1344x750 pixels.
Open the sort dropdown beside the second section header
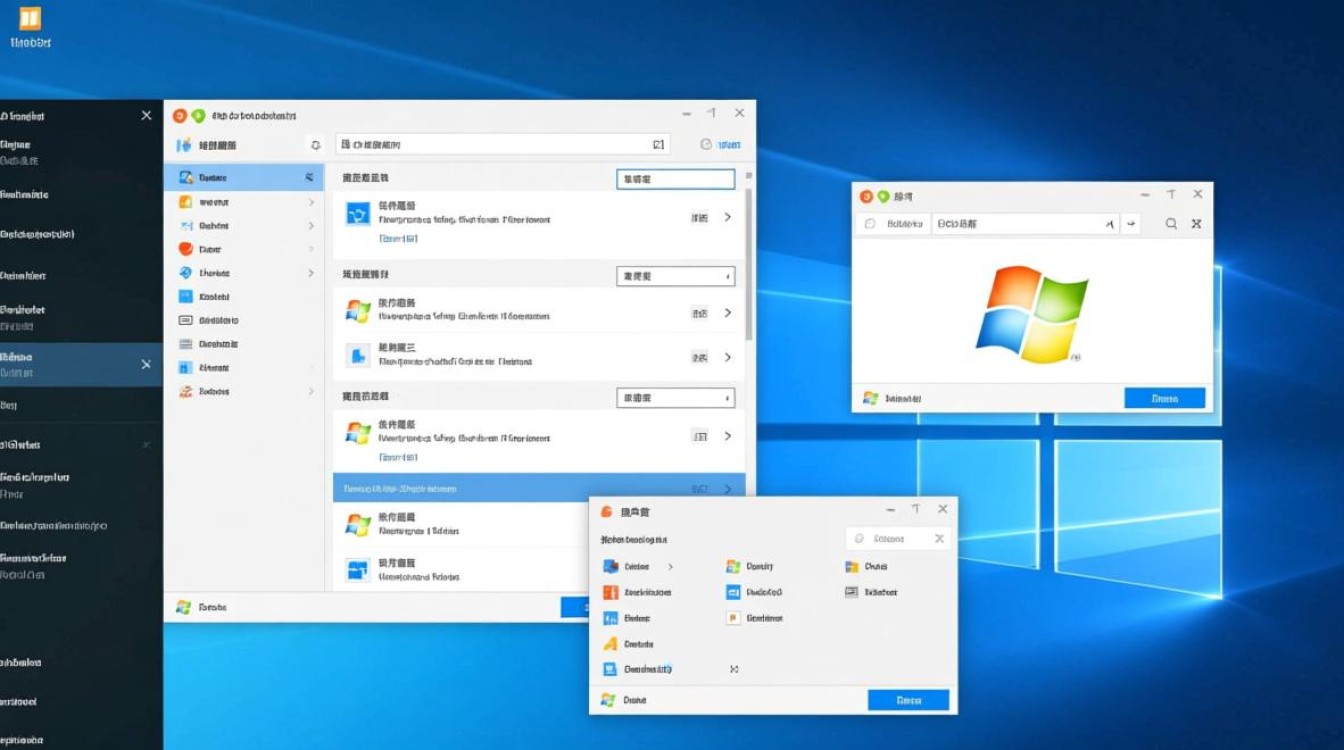tap(675, 275)
